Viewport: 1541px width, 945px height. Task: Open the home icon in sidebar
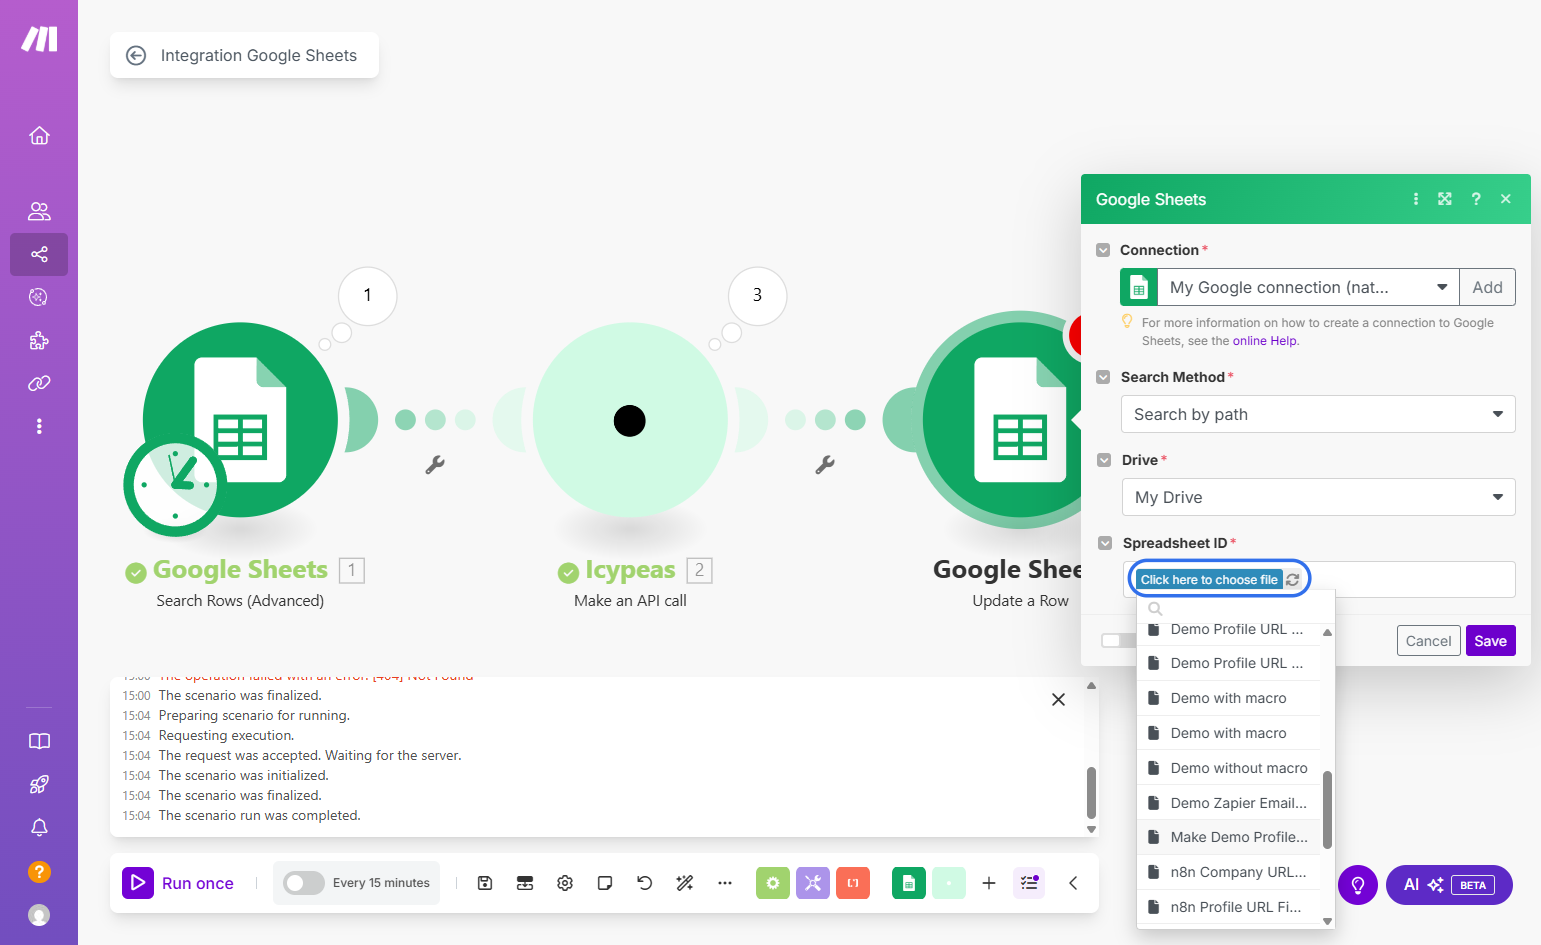[x=39, y=135]
